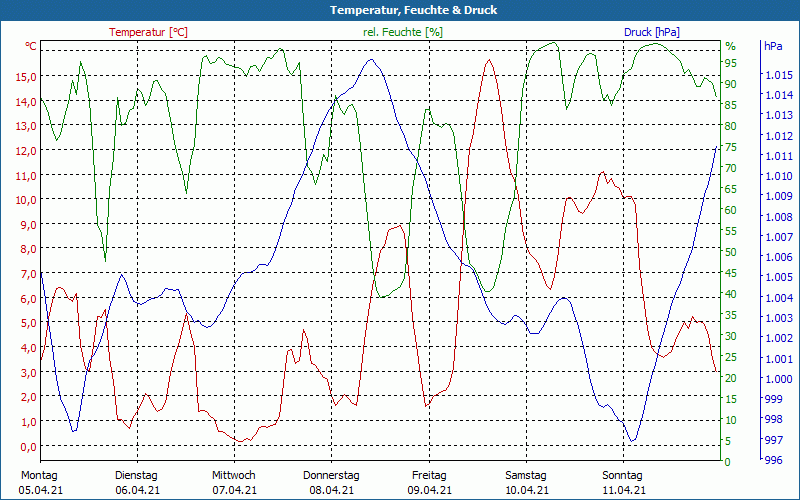Click the 996 pressure axis value
The height and width of the screenshot is (500, 800).
point(773,461)
